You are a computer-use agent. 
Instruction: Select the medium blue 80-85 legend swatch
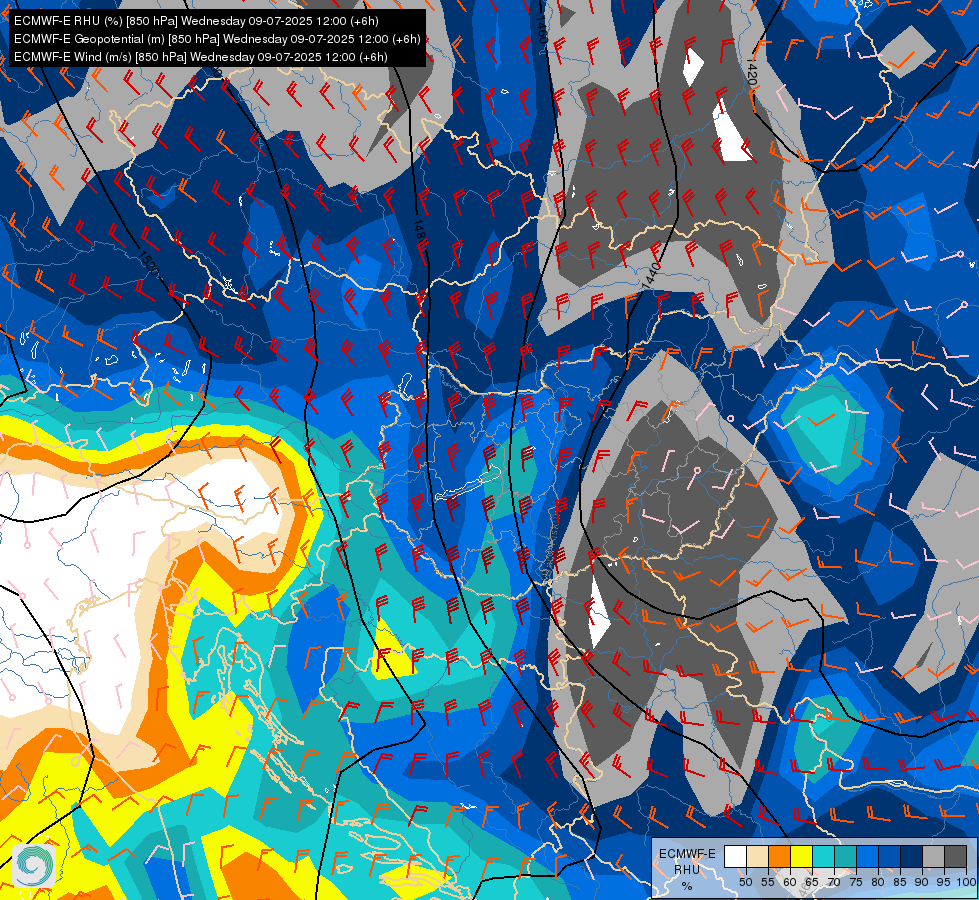890,856
